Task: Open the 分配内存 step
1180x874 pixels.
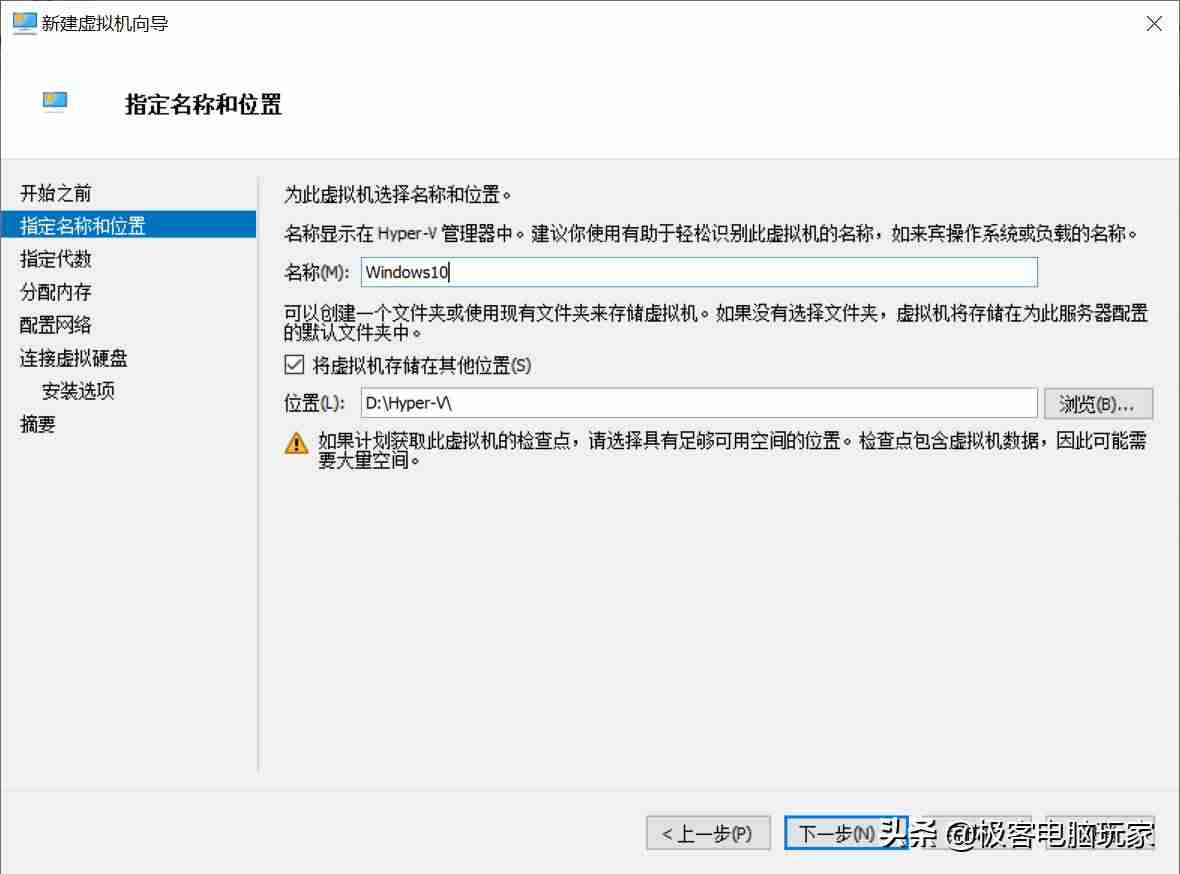Action: pyautogui.click(x=56, y=292)
